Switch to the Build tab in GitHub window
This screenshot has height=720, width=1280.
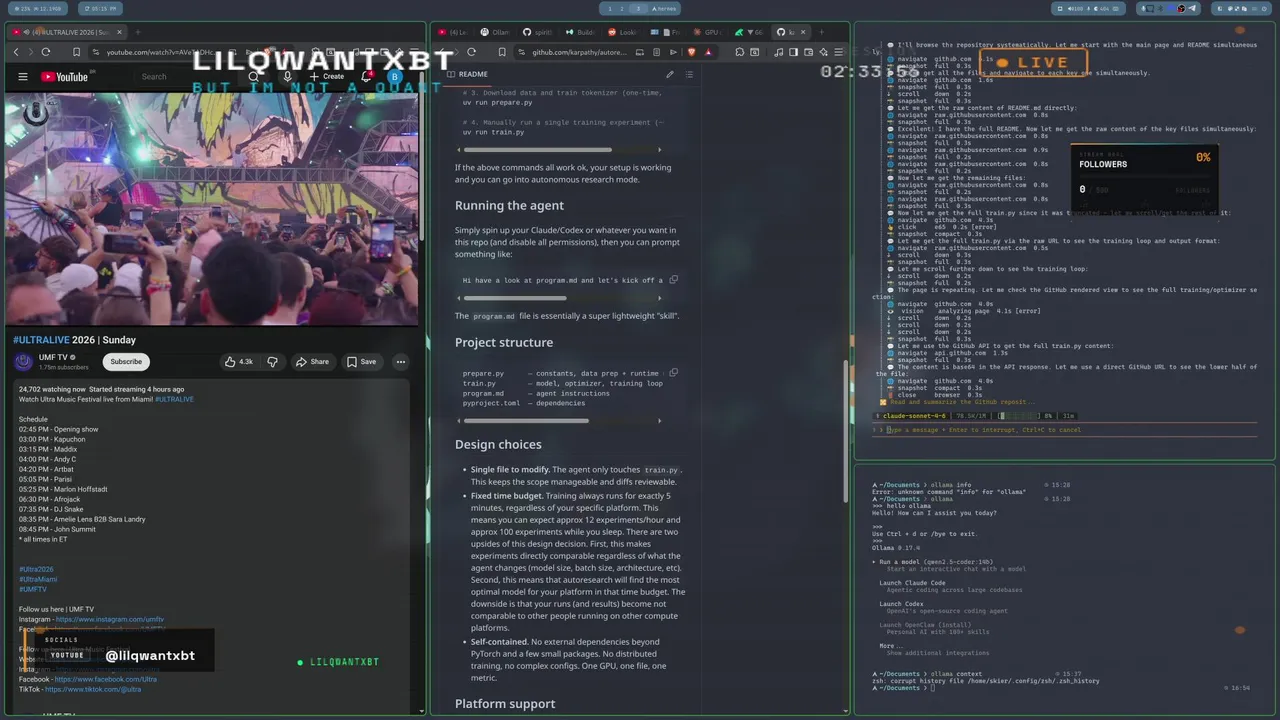(582, 32)
